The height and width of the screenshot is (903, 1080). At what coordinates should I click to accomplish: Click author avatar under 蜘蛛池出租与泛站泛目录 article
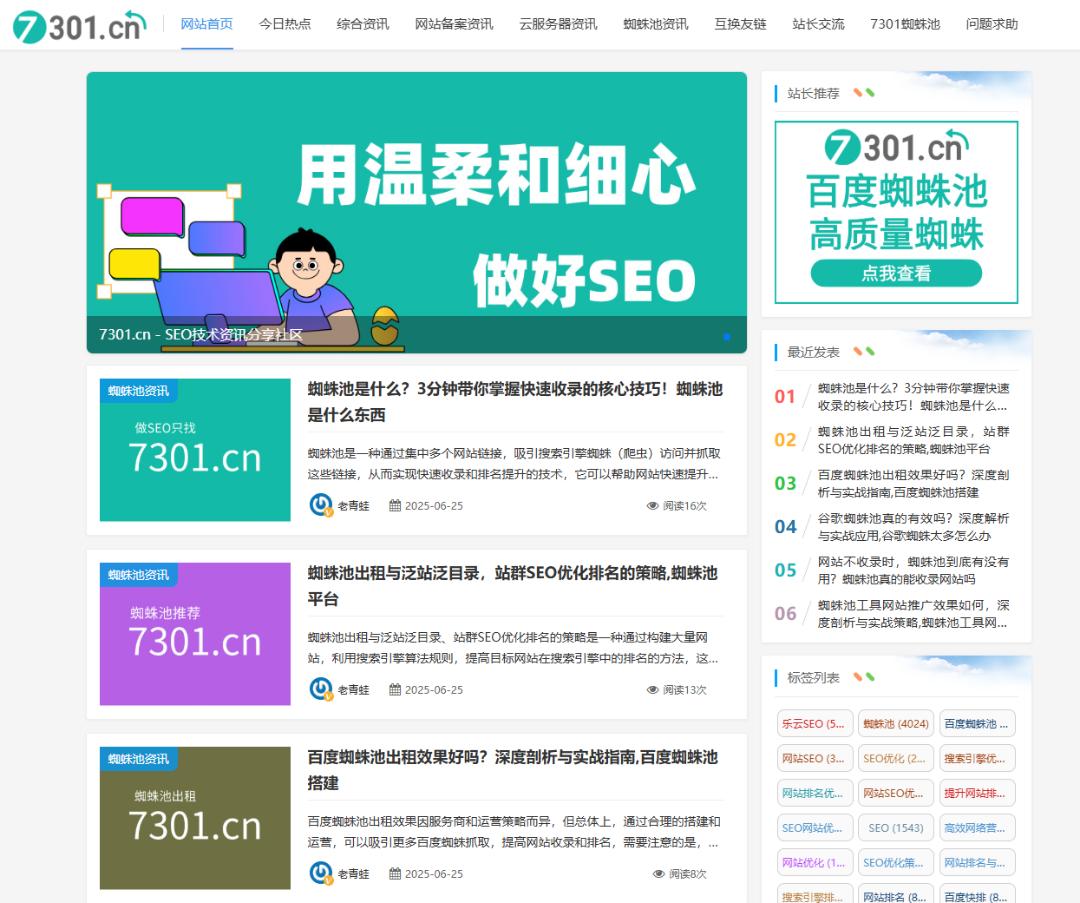click(x=321, y=689)
